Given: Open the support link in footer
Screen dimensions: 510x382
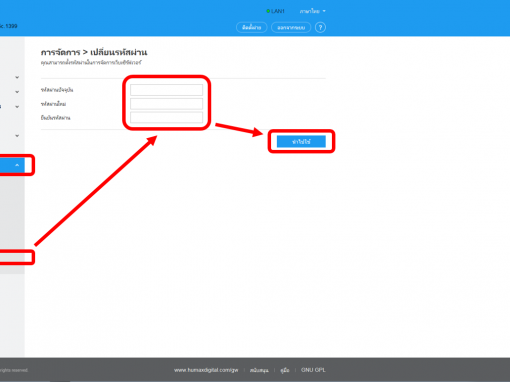Looking at the screenshot, I should (x=259, y=370).
